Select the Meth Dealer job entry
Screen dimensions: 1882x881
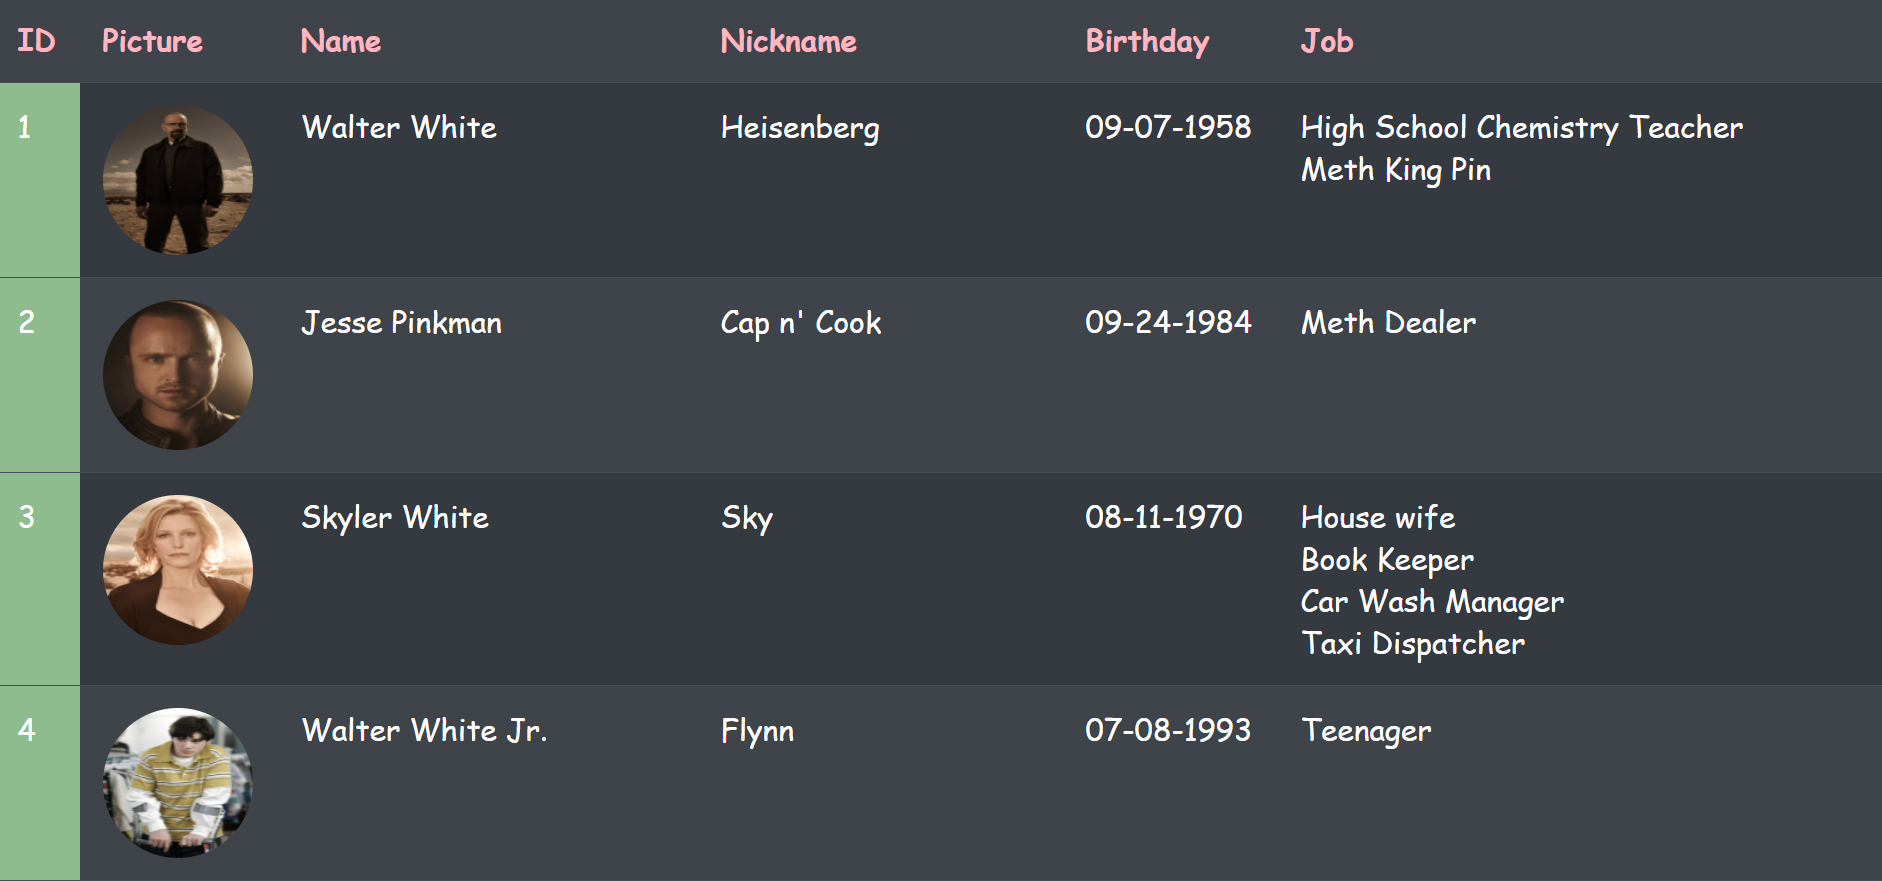coord(1388,323)
